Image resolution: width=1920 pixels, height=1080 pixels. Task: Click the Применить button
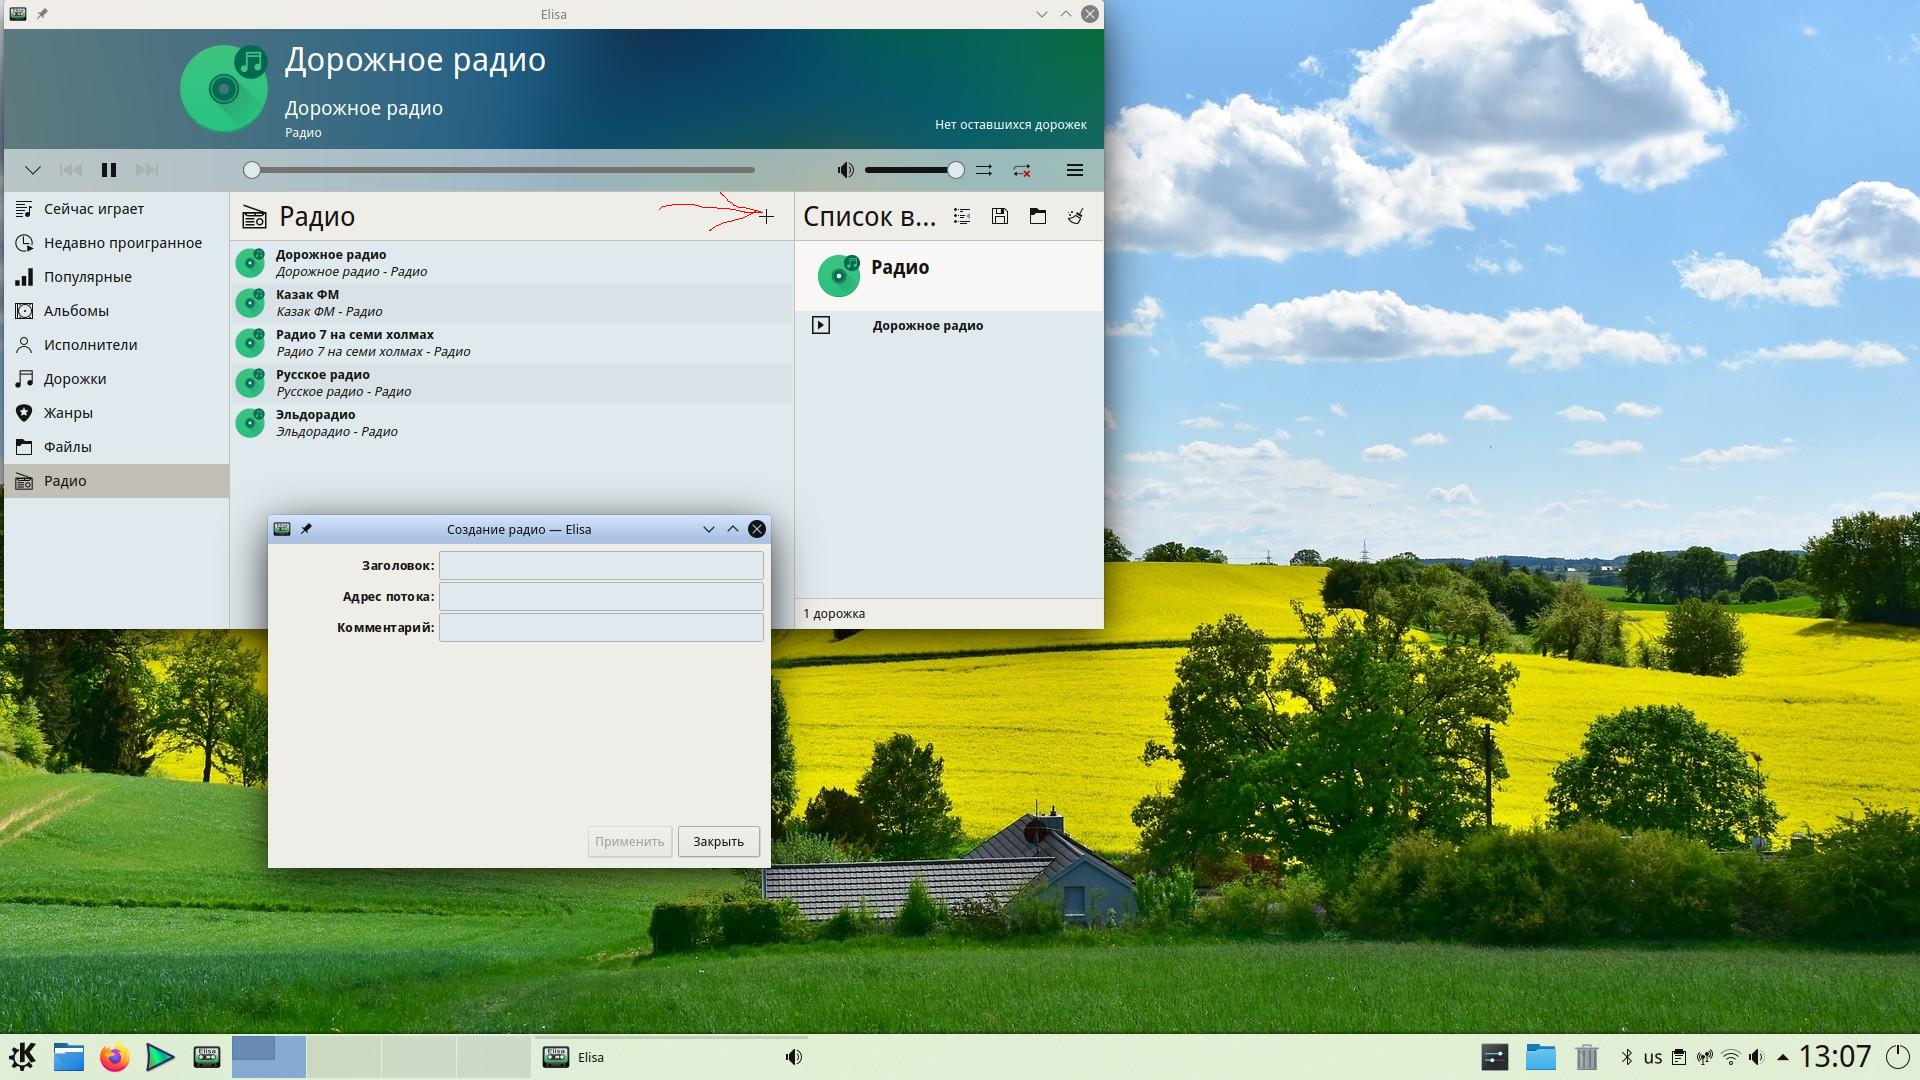[x=629, y=841]
